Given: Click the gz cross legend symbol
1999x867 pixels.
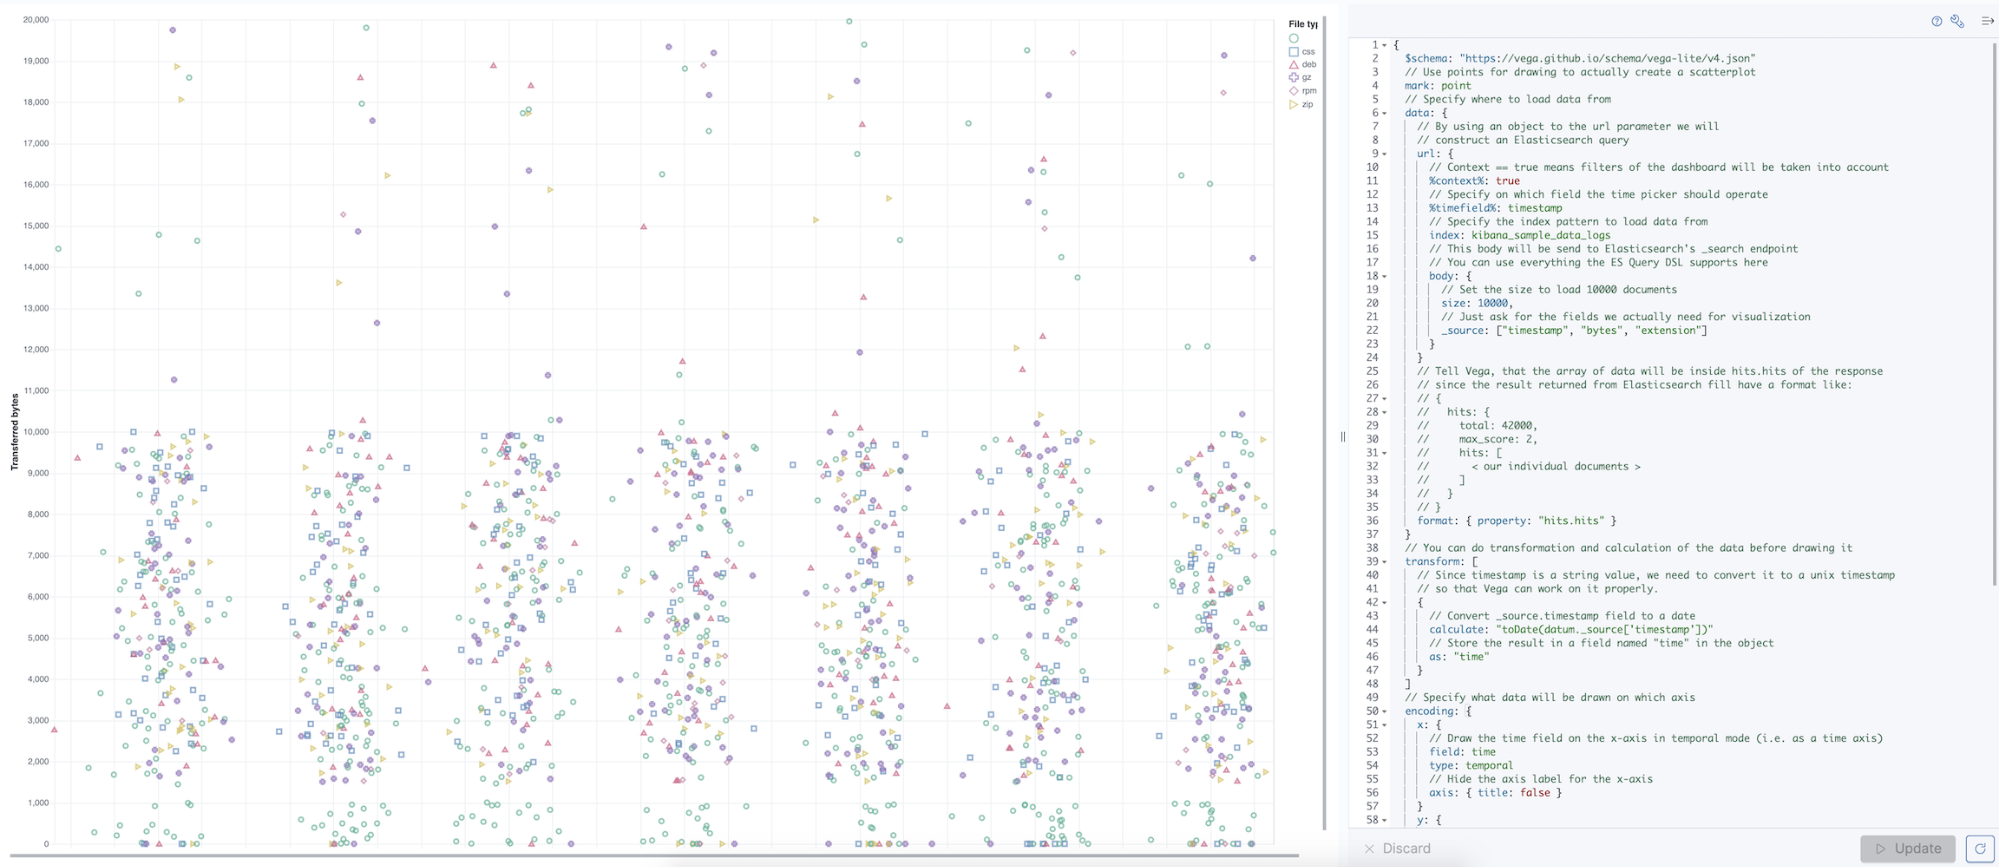Looking at the screenshot, I should coord(1294,78).
